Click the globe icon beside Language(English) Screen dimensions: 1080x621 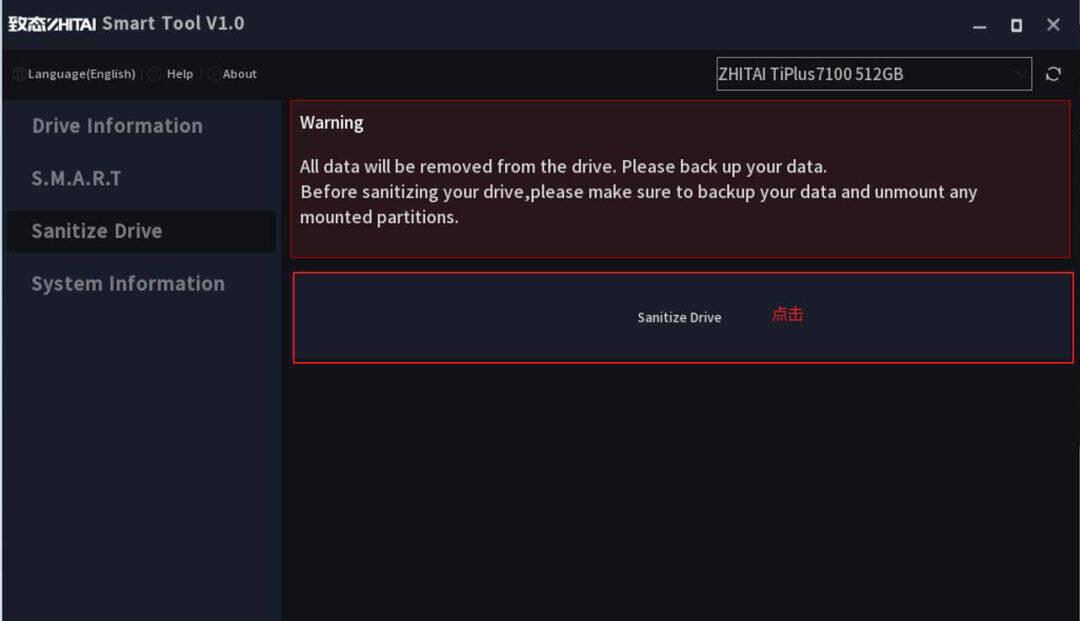pos(19,74)
